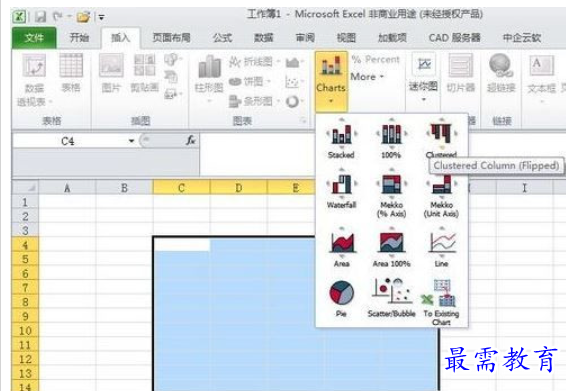The image size is (566, 391).
Task: Switch to the 开始 home tab
Action: 79,38
